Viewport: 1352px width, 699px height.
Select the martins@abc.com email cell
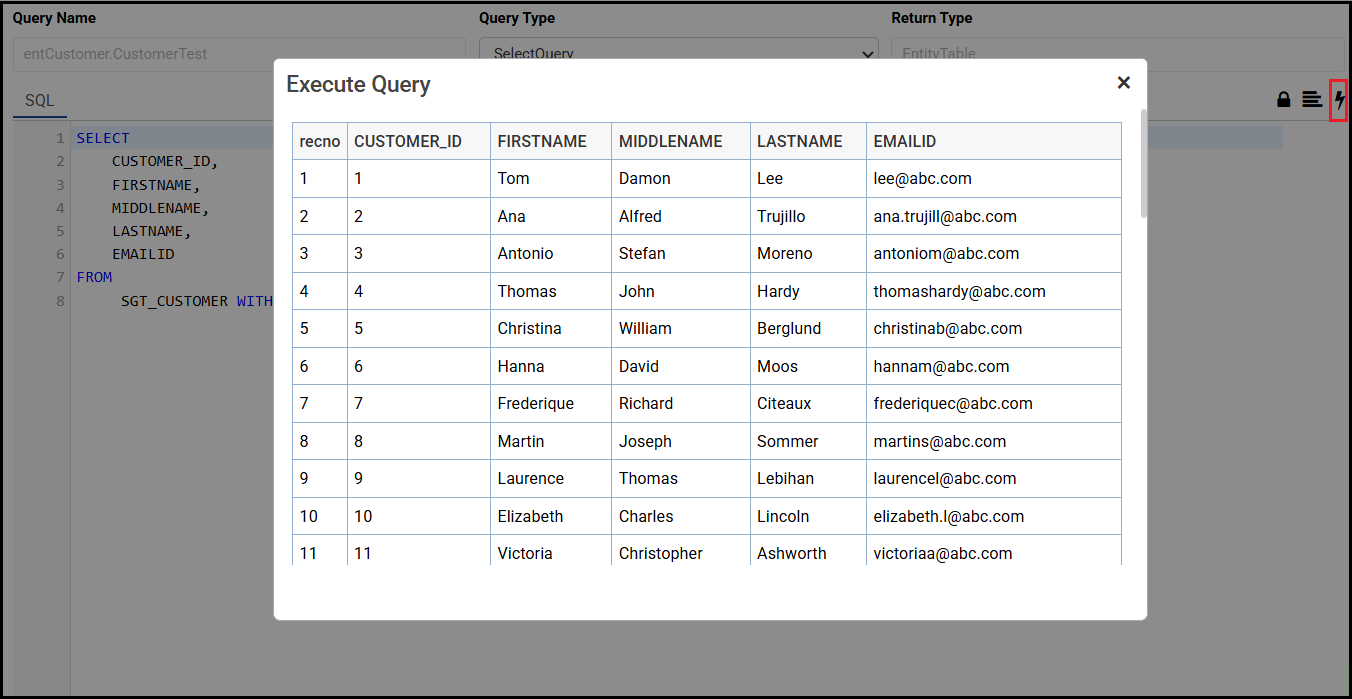coord(939,442)
